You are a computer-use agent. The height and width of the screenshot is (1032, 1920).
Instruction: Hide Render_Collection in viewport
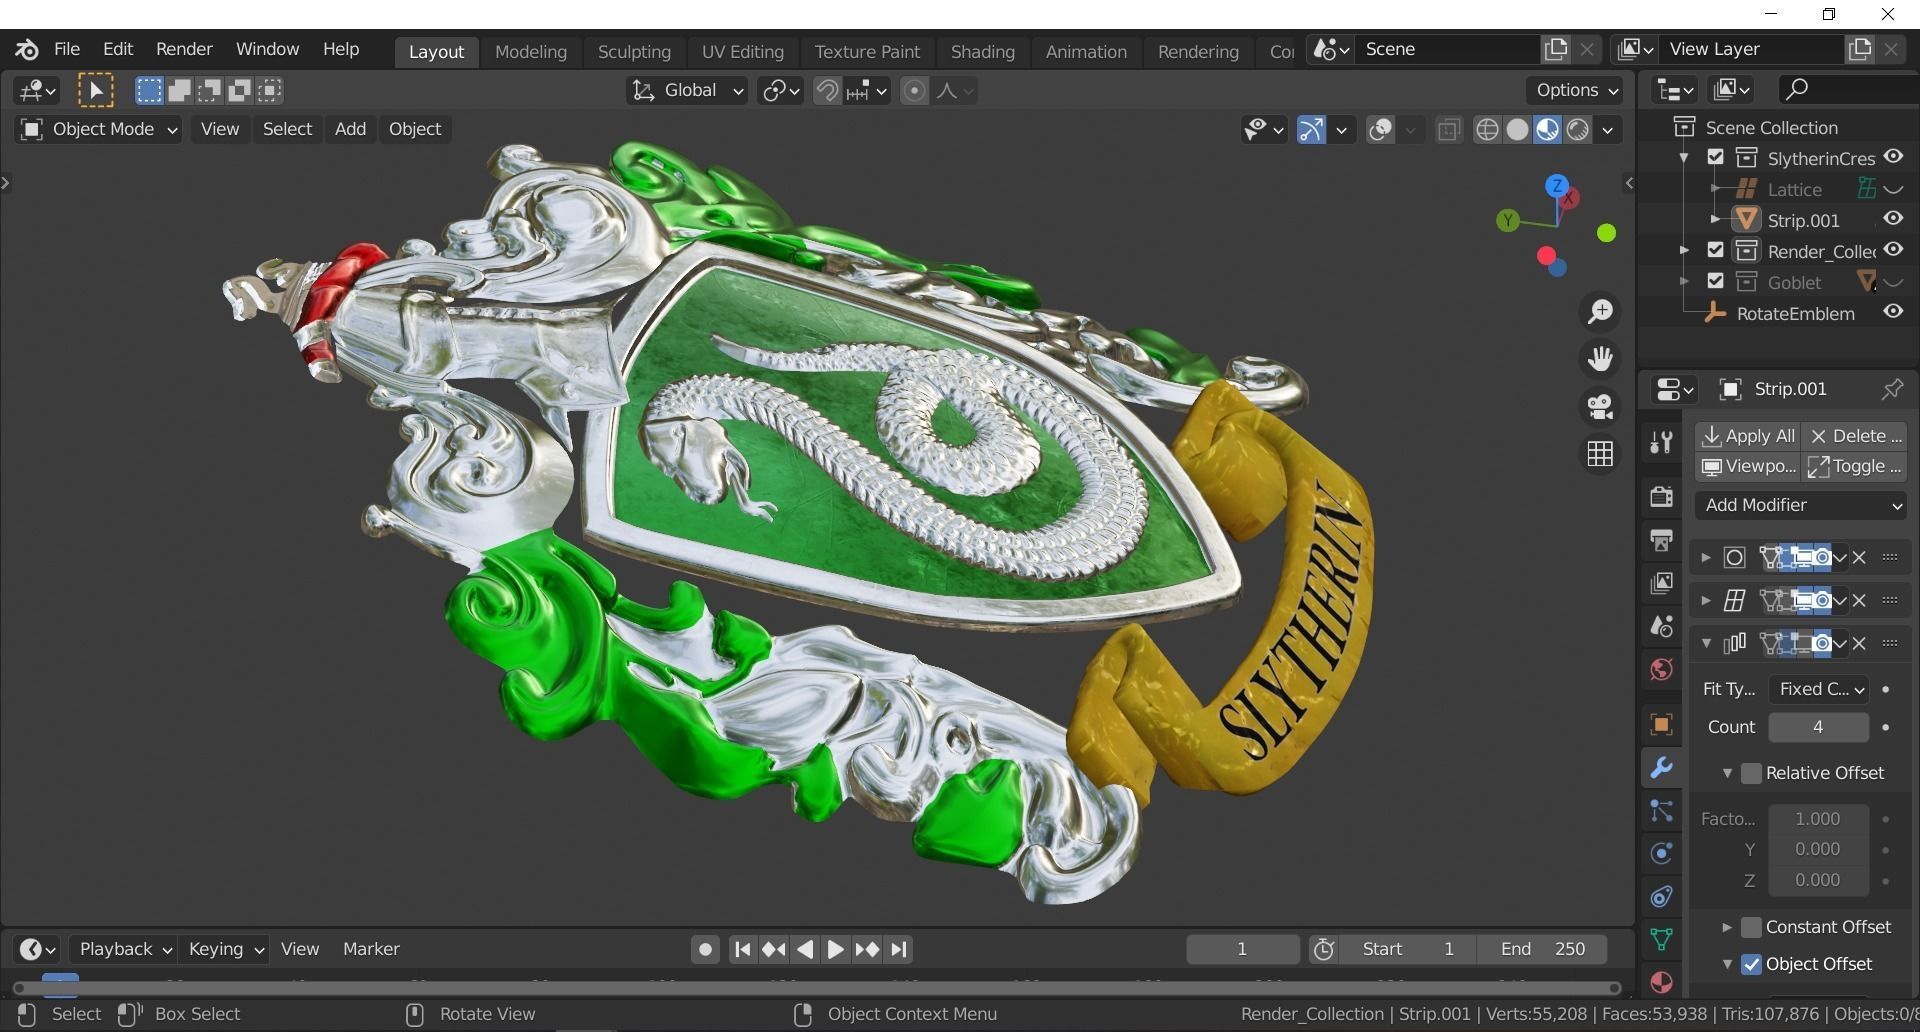click(x=1893, y=250)
